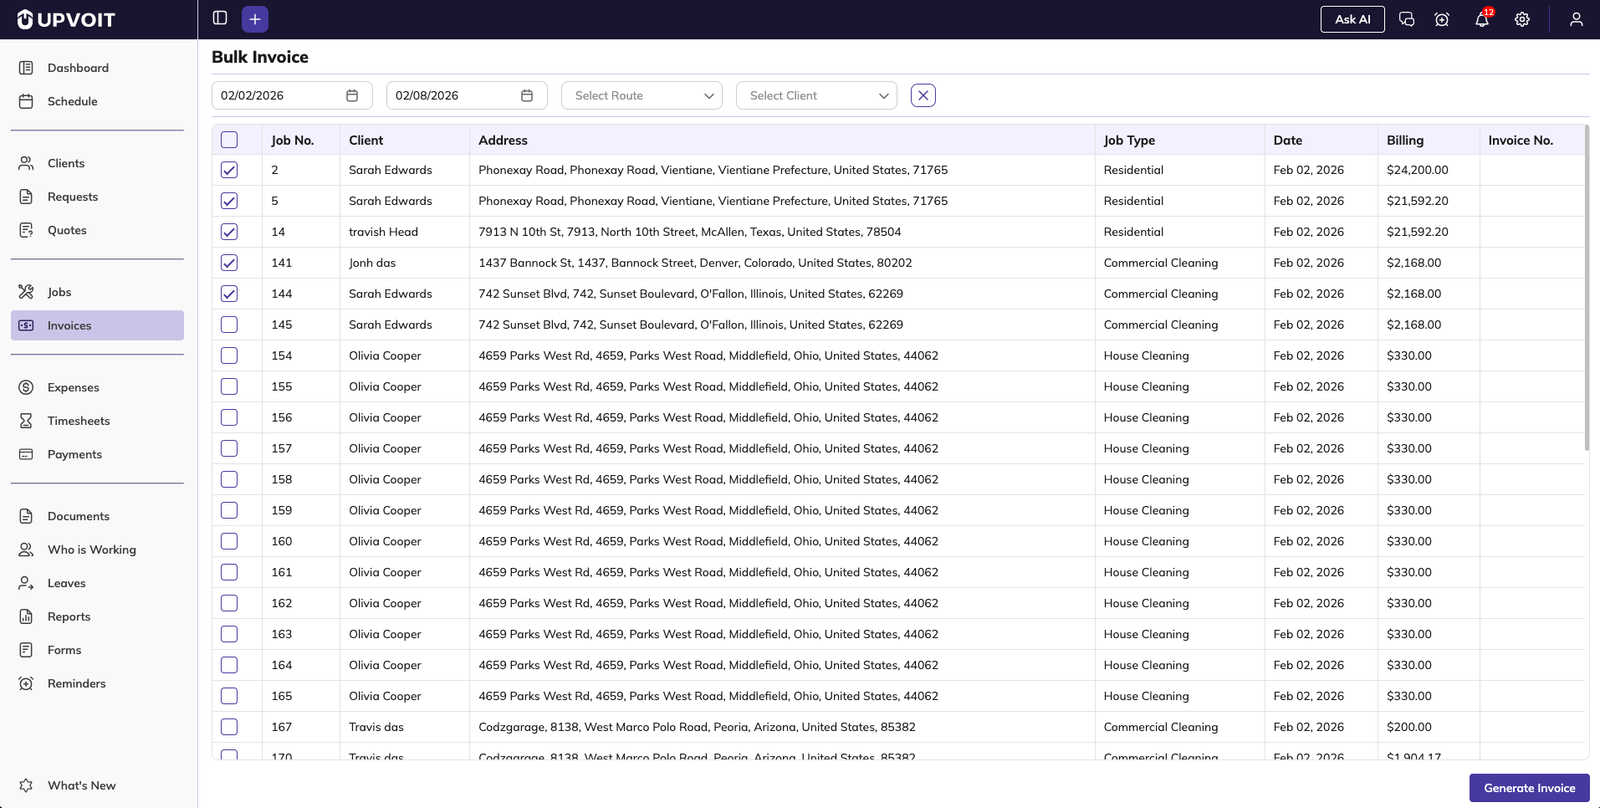This screenshot has height=808, width=1600.
Task: Click the Dashboard sidebar icon
Action: click(x=26, y=68)
